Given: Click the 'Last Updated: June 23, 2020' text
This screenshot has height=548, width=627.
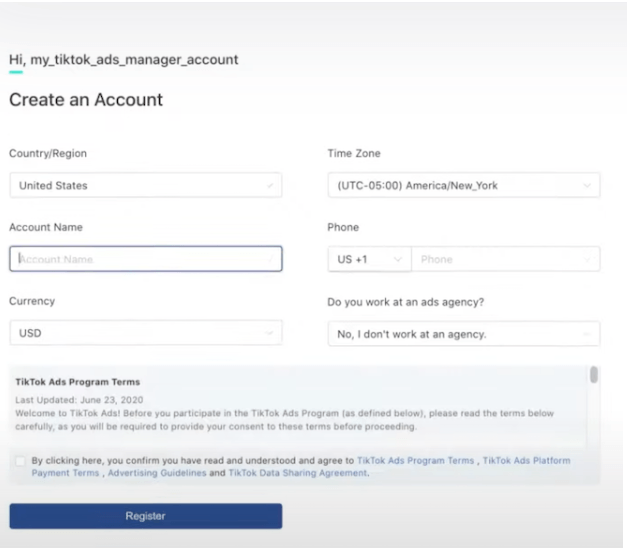Looking at the screenshot, I should (79, 400).
